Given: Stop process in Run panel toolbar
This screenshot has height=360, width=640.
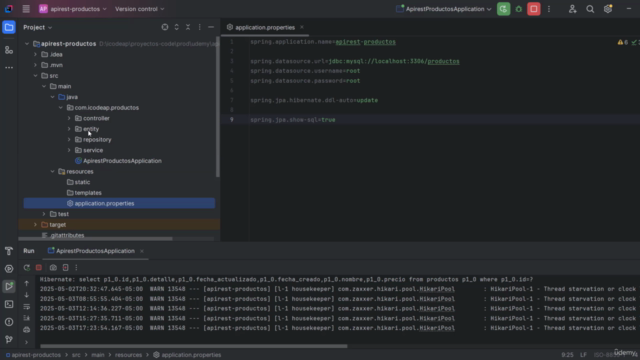Looking at the screenshot, I should (x=39, y=267).
